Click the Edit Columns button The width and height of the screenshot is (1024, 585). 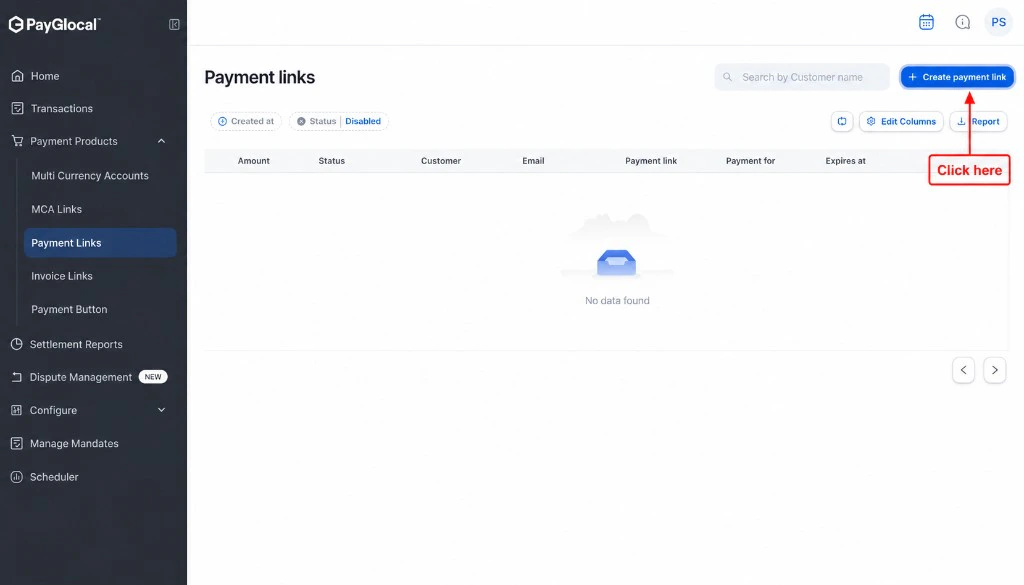901,121
